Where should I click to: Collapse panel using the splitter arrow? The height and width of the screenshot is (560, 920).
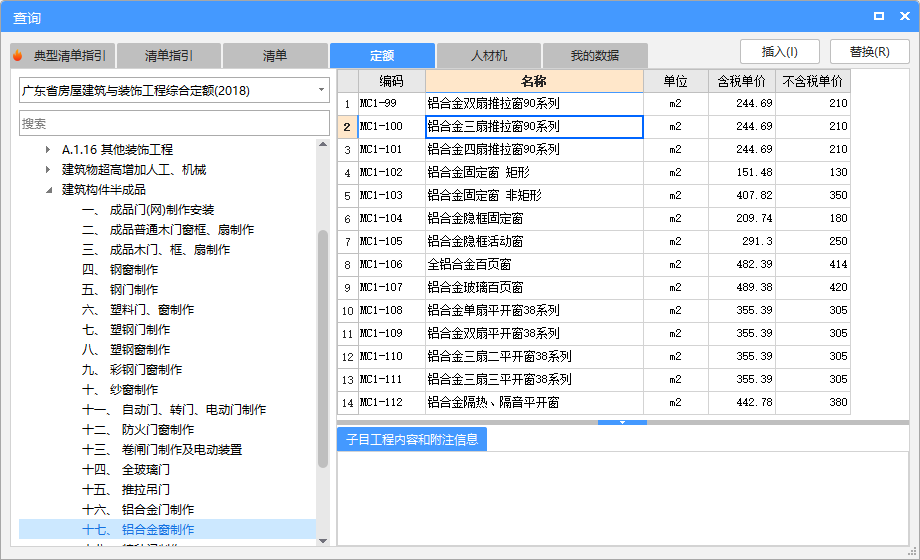pos(622,422)
